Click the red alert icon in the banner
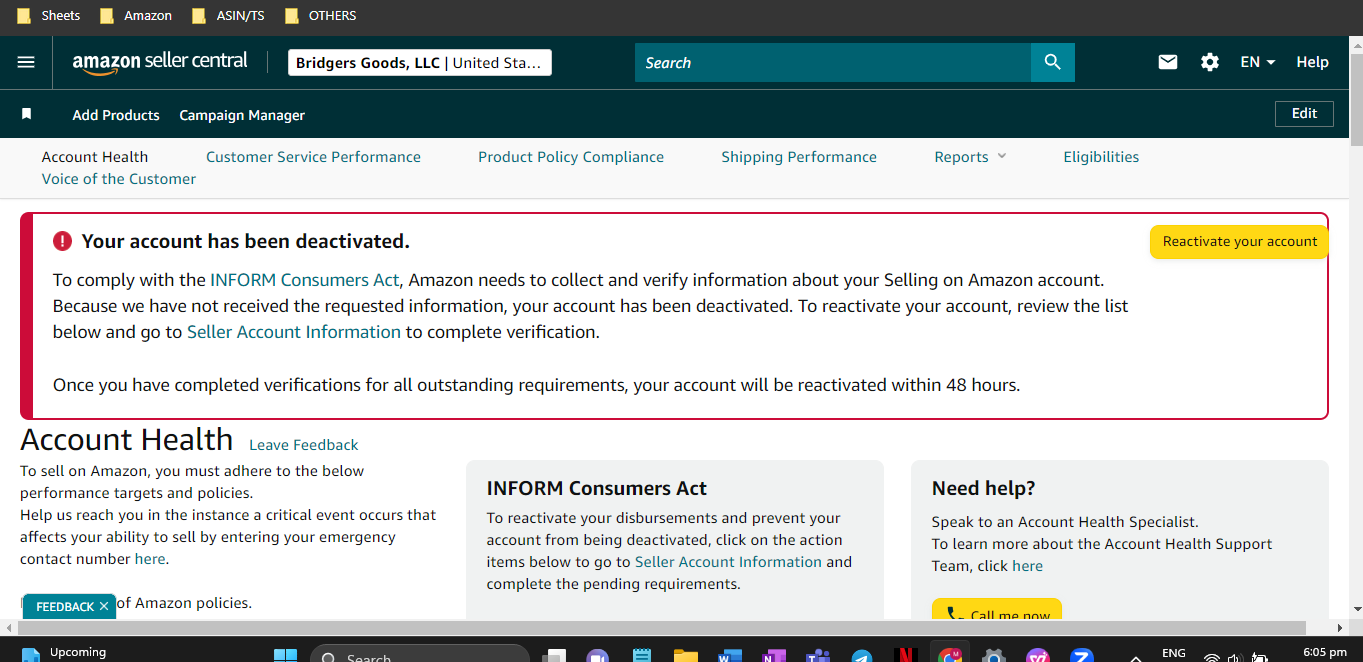This screenshot has height=662, width=1363. coord(63,241)
